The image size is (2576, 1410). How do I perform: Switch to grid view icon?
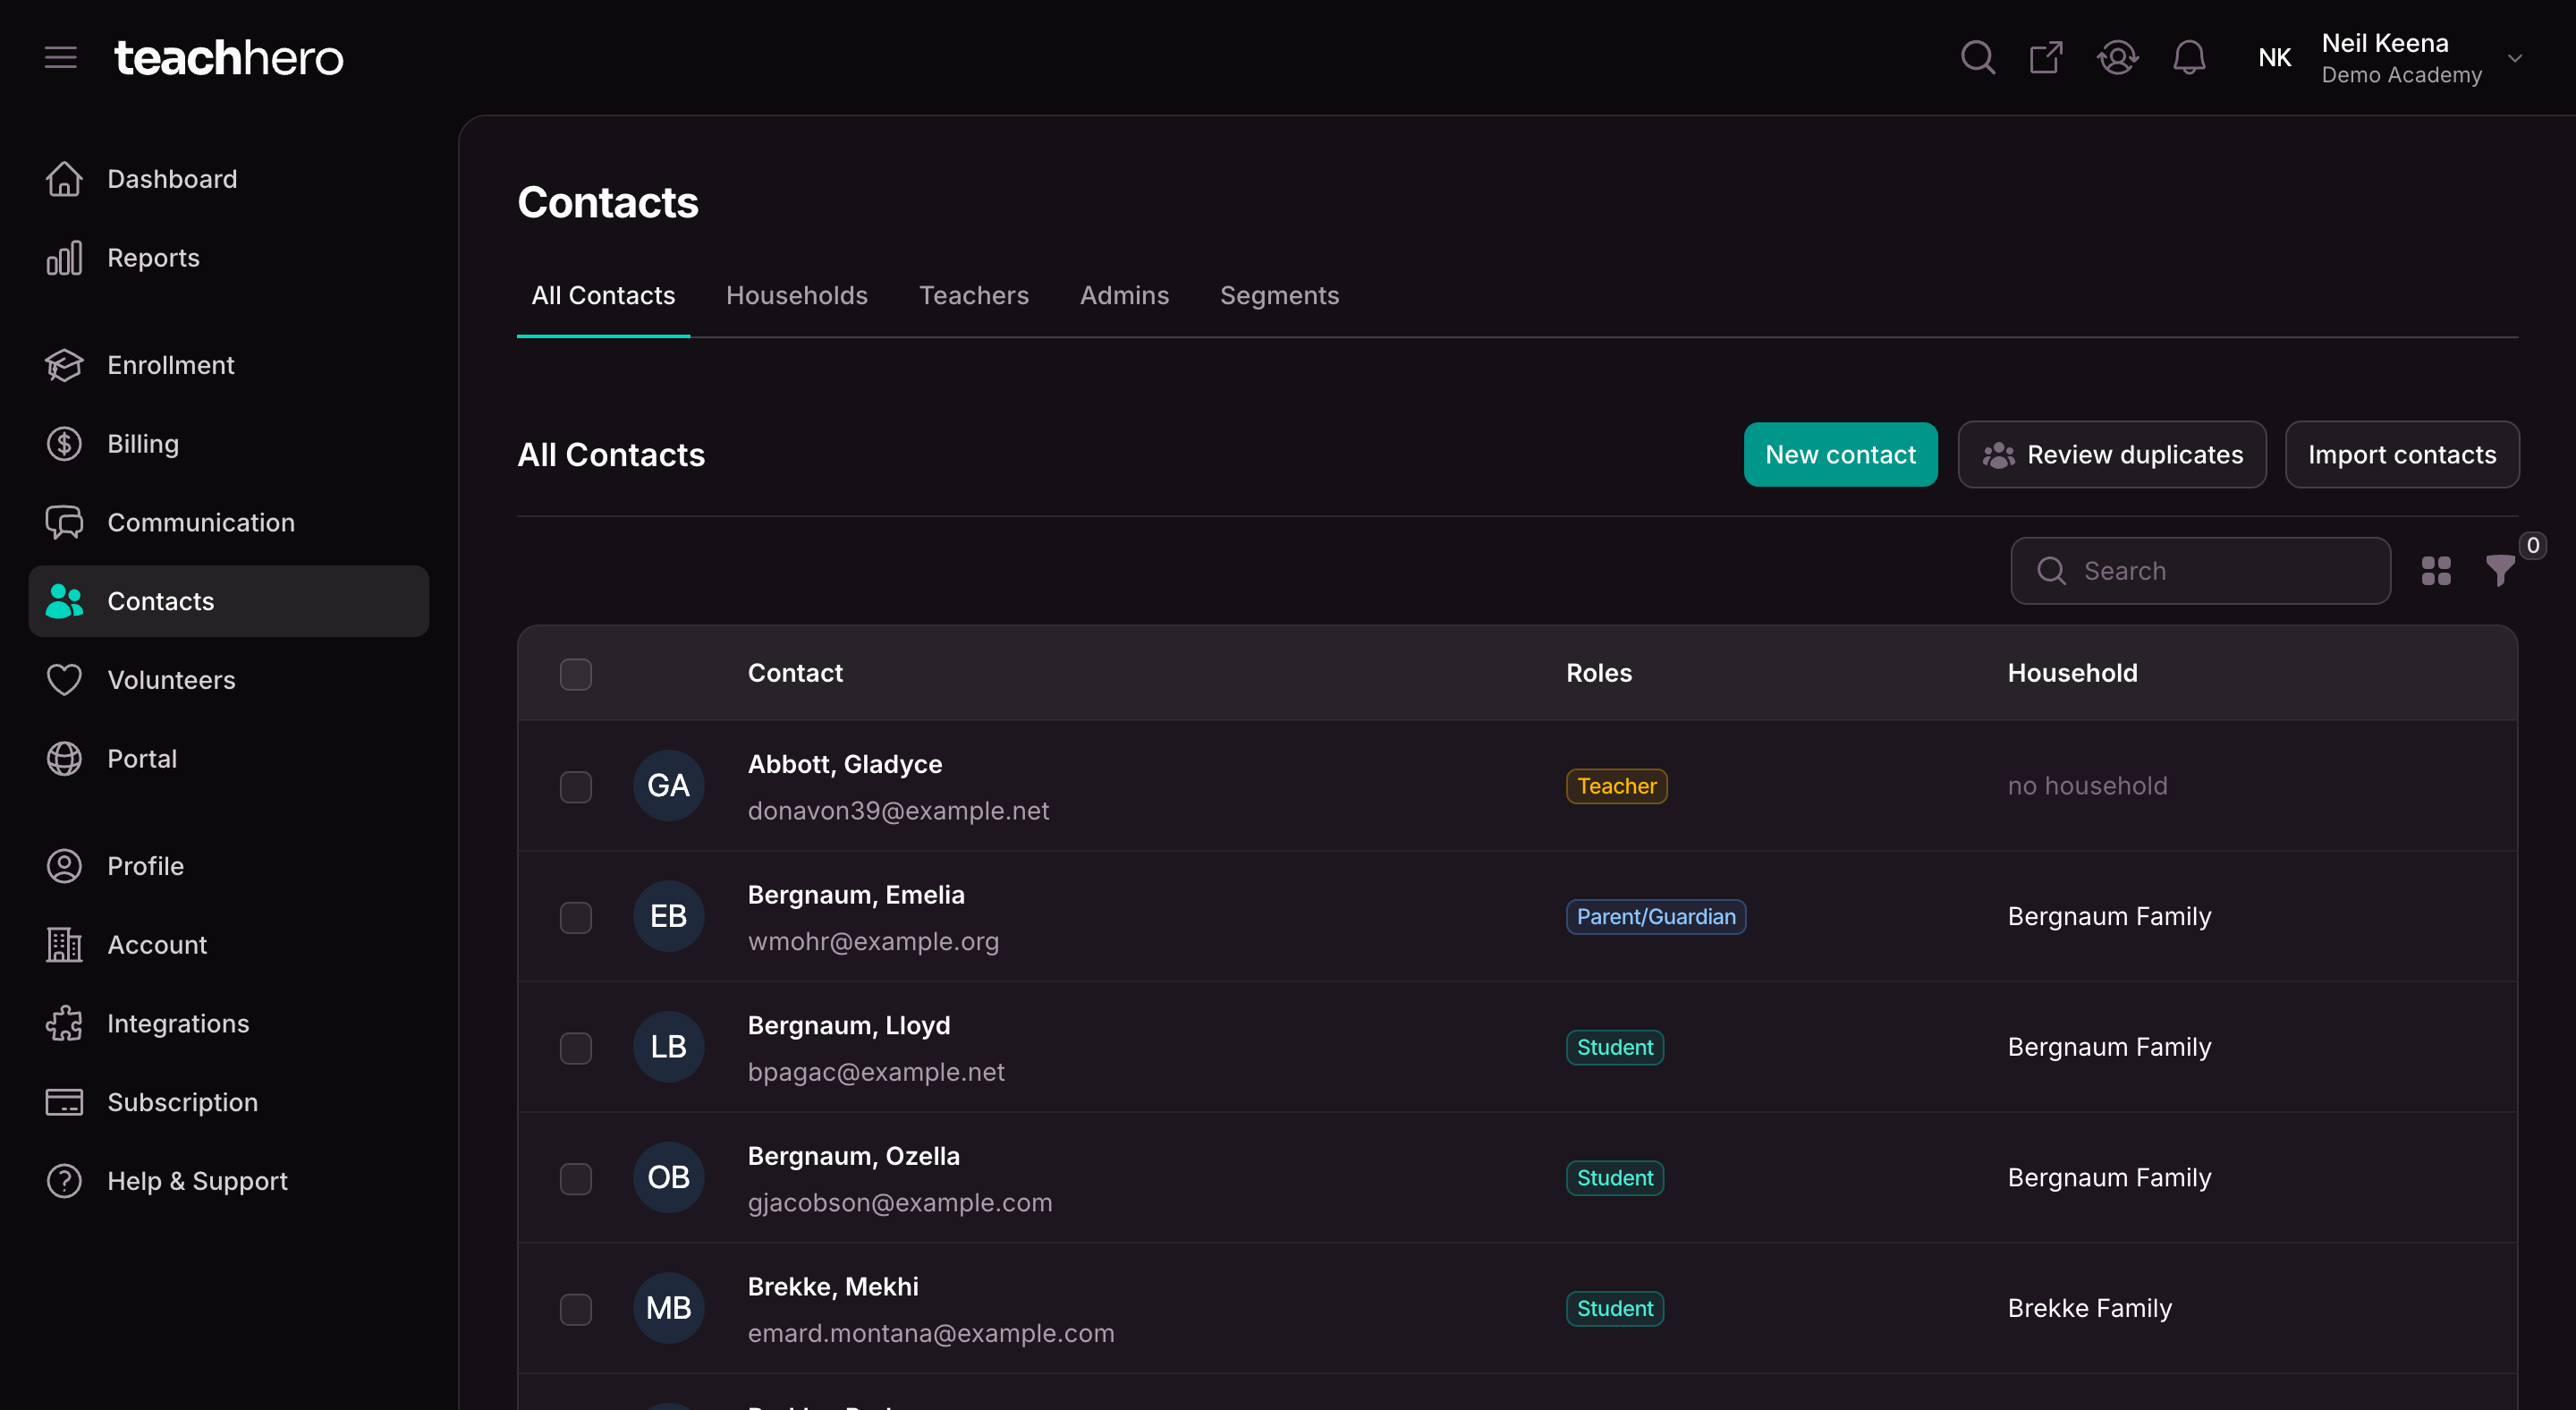coord(2436,571)
